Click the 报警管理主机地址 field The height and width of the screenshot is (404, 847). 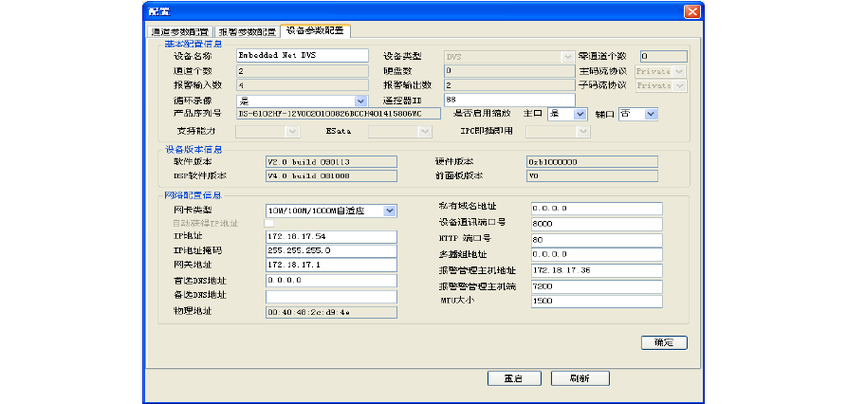click(596, 271)
